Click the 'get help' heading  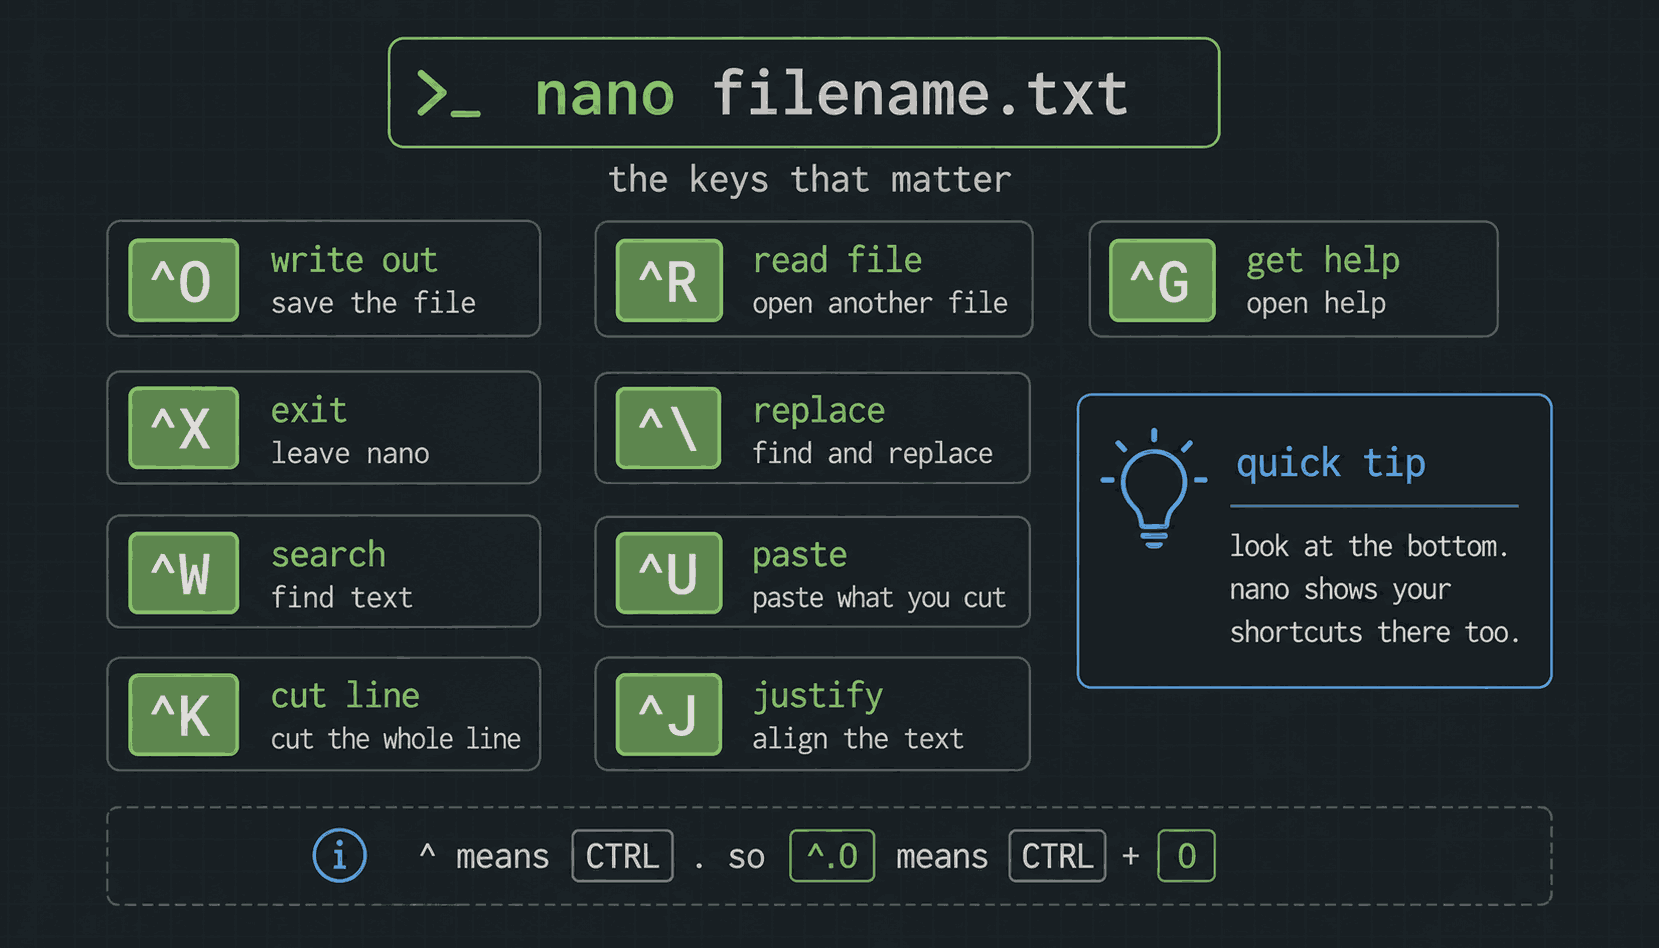(1323, 260)
